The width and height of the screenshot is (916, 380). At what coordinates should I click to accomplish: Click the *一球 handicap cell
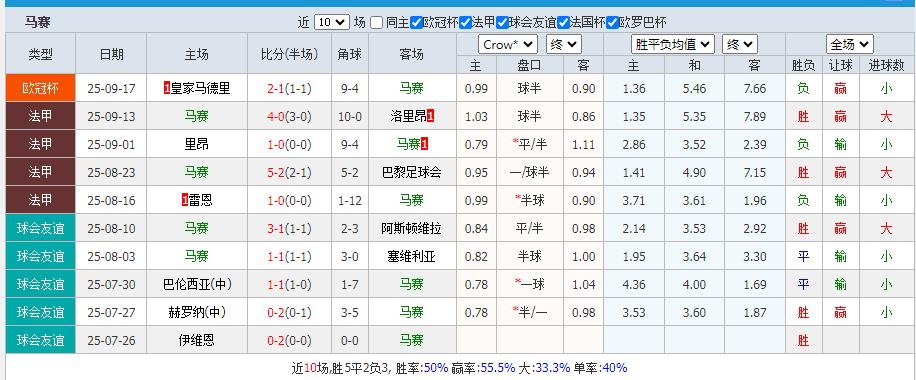coord(529,284)
